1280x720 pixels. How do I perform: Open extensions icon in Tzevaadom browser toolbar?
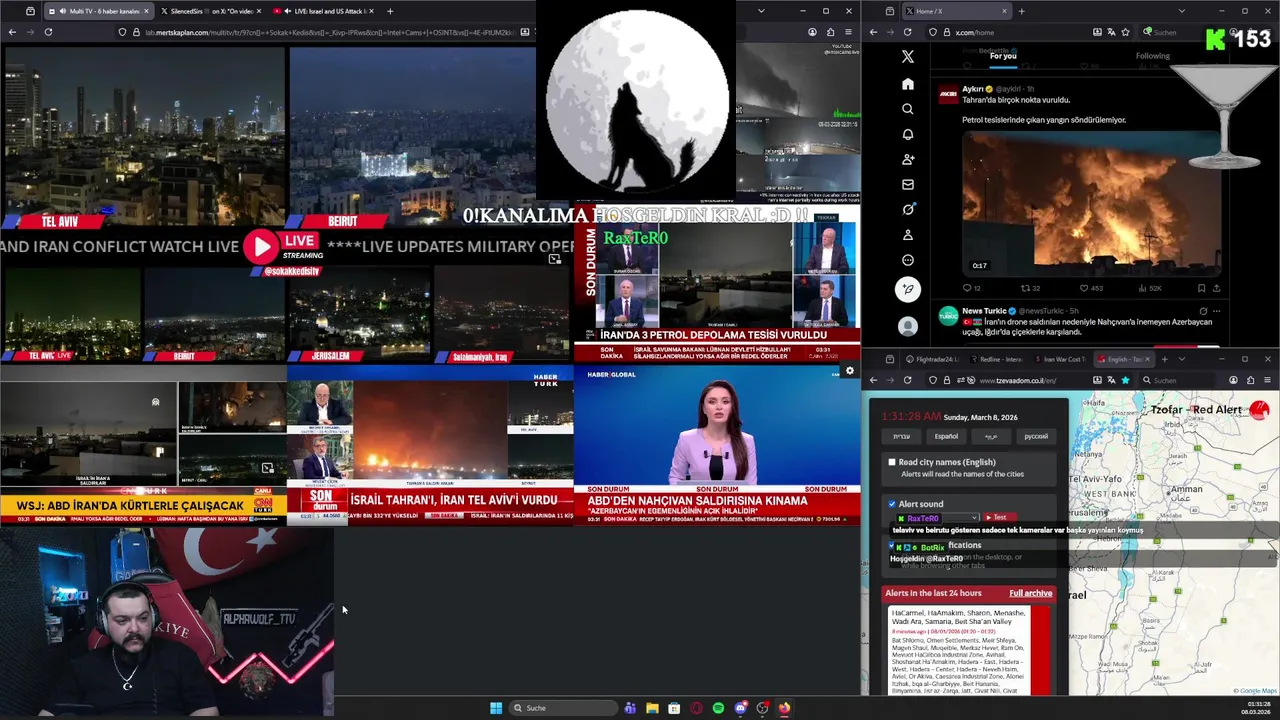(x=1250, y=380)
